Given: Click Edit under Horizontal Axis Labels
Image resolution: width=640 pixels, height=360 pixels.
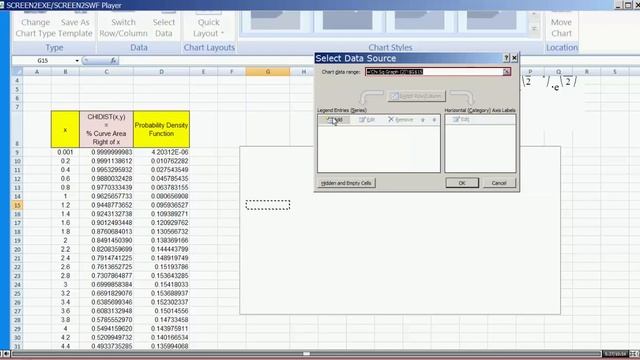Looking at the screenshot, I should 461,120.
